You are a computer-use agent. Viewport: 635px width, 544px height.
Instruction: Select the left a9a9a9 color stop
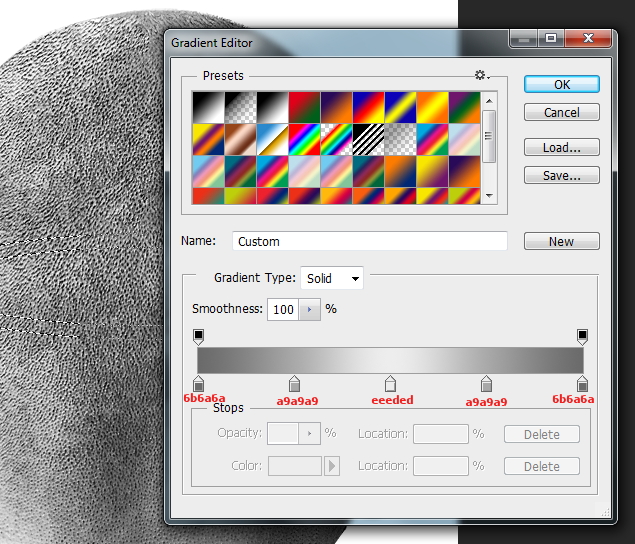[x=294, y=384]
